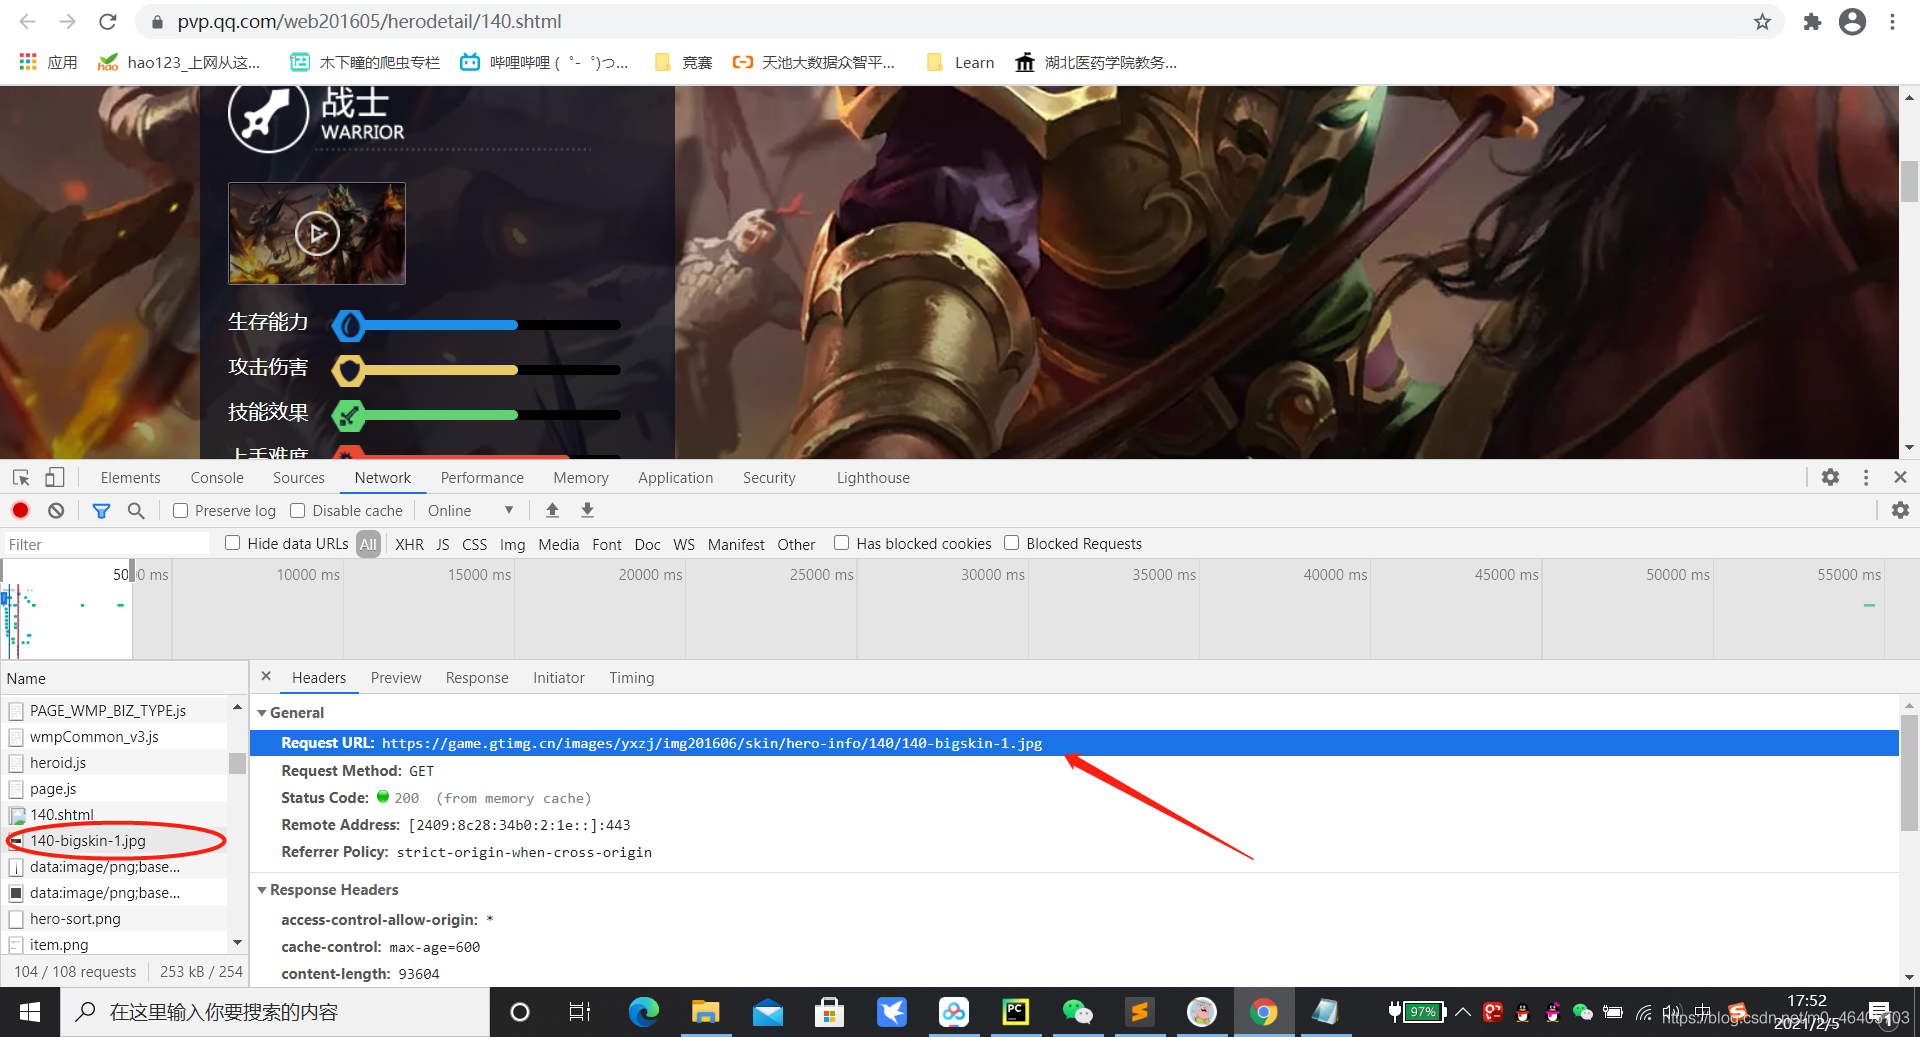Screen dimensions: 1920x1037
Task: Open the hao123 bookmark
Action: 179,62
